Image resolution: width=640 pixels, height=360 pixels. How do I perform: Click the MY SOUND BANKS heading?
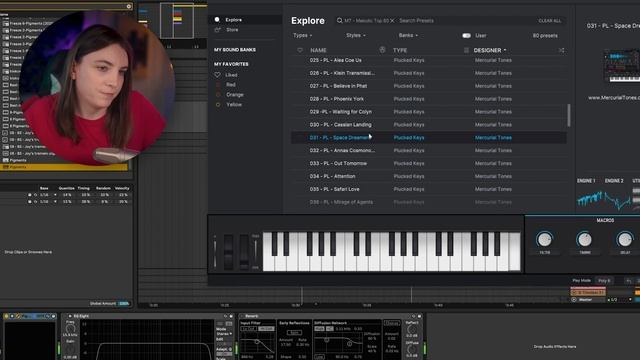click(x=235, y=50)
